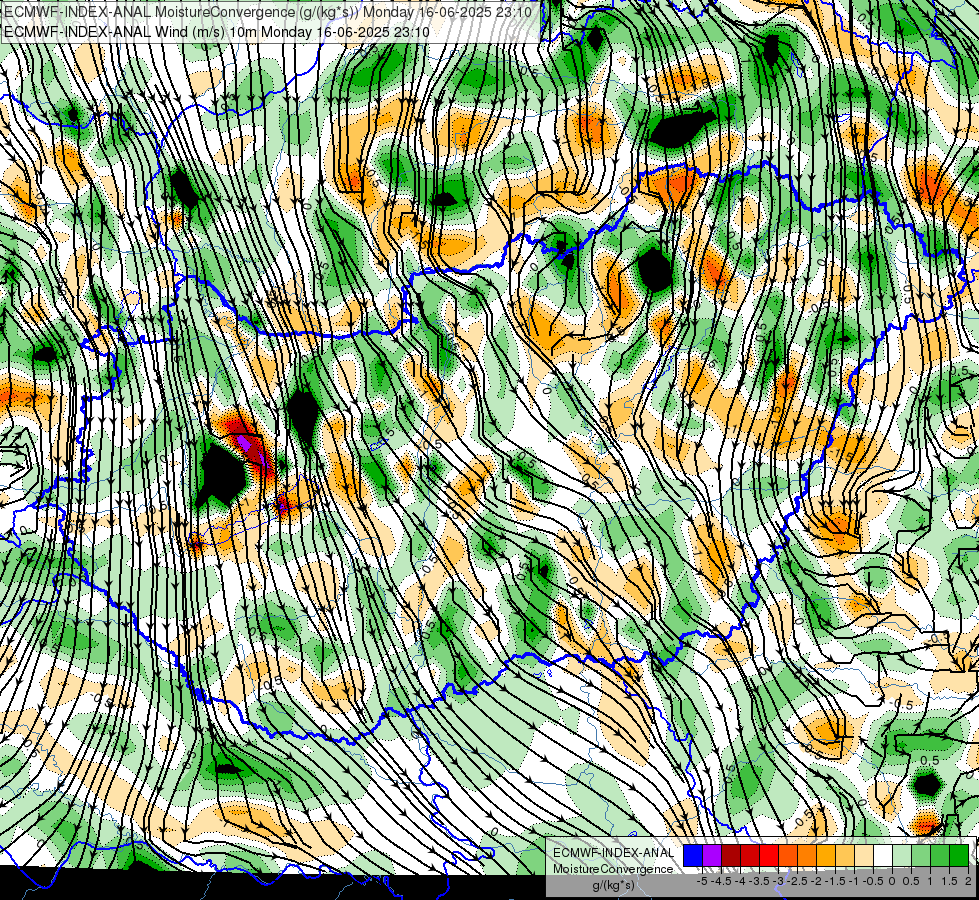Click the purple extreme-minimum spot on the map
The width and height of the screenshot is (979, 900).
[x=245, y=443]
